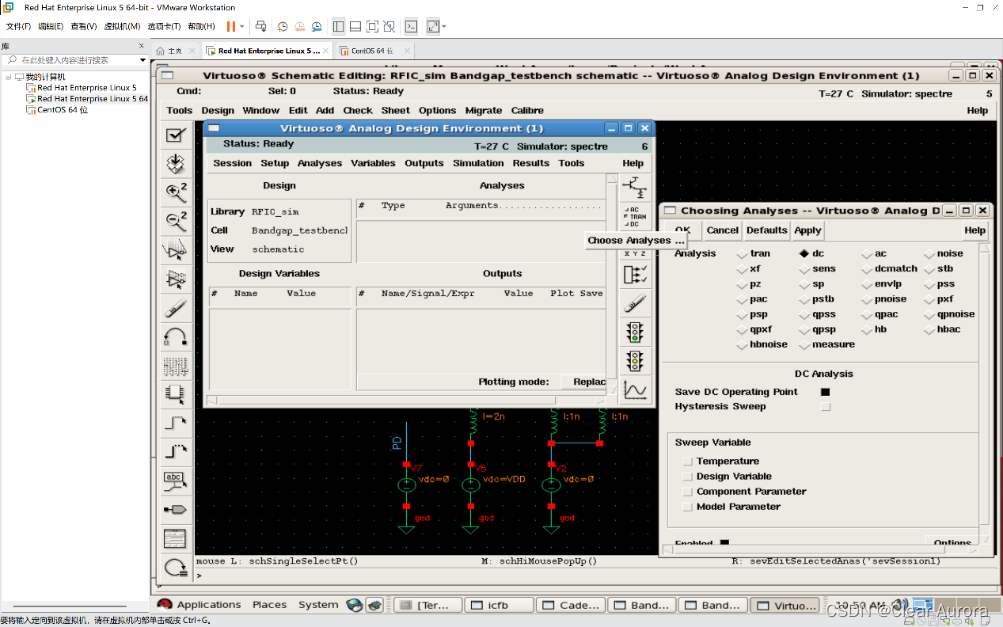1003x627 pixels.
Task: Select the stb analysis radio button
Action: [929, 269]
